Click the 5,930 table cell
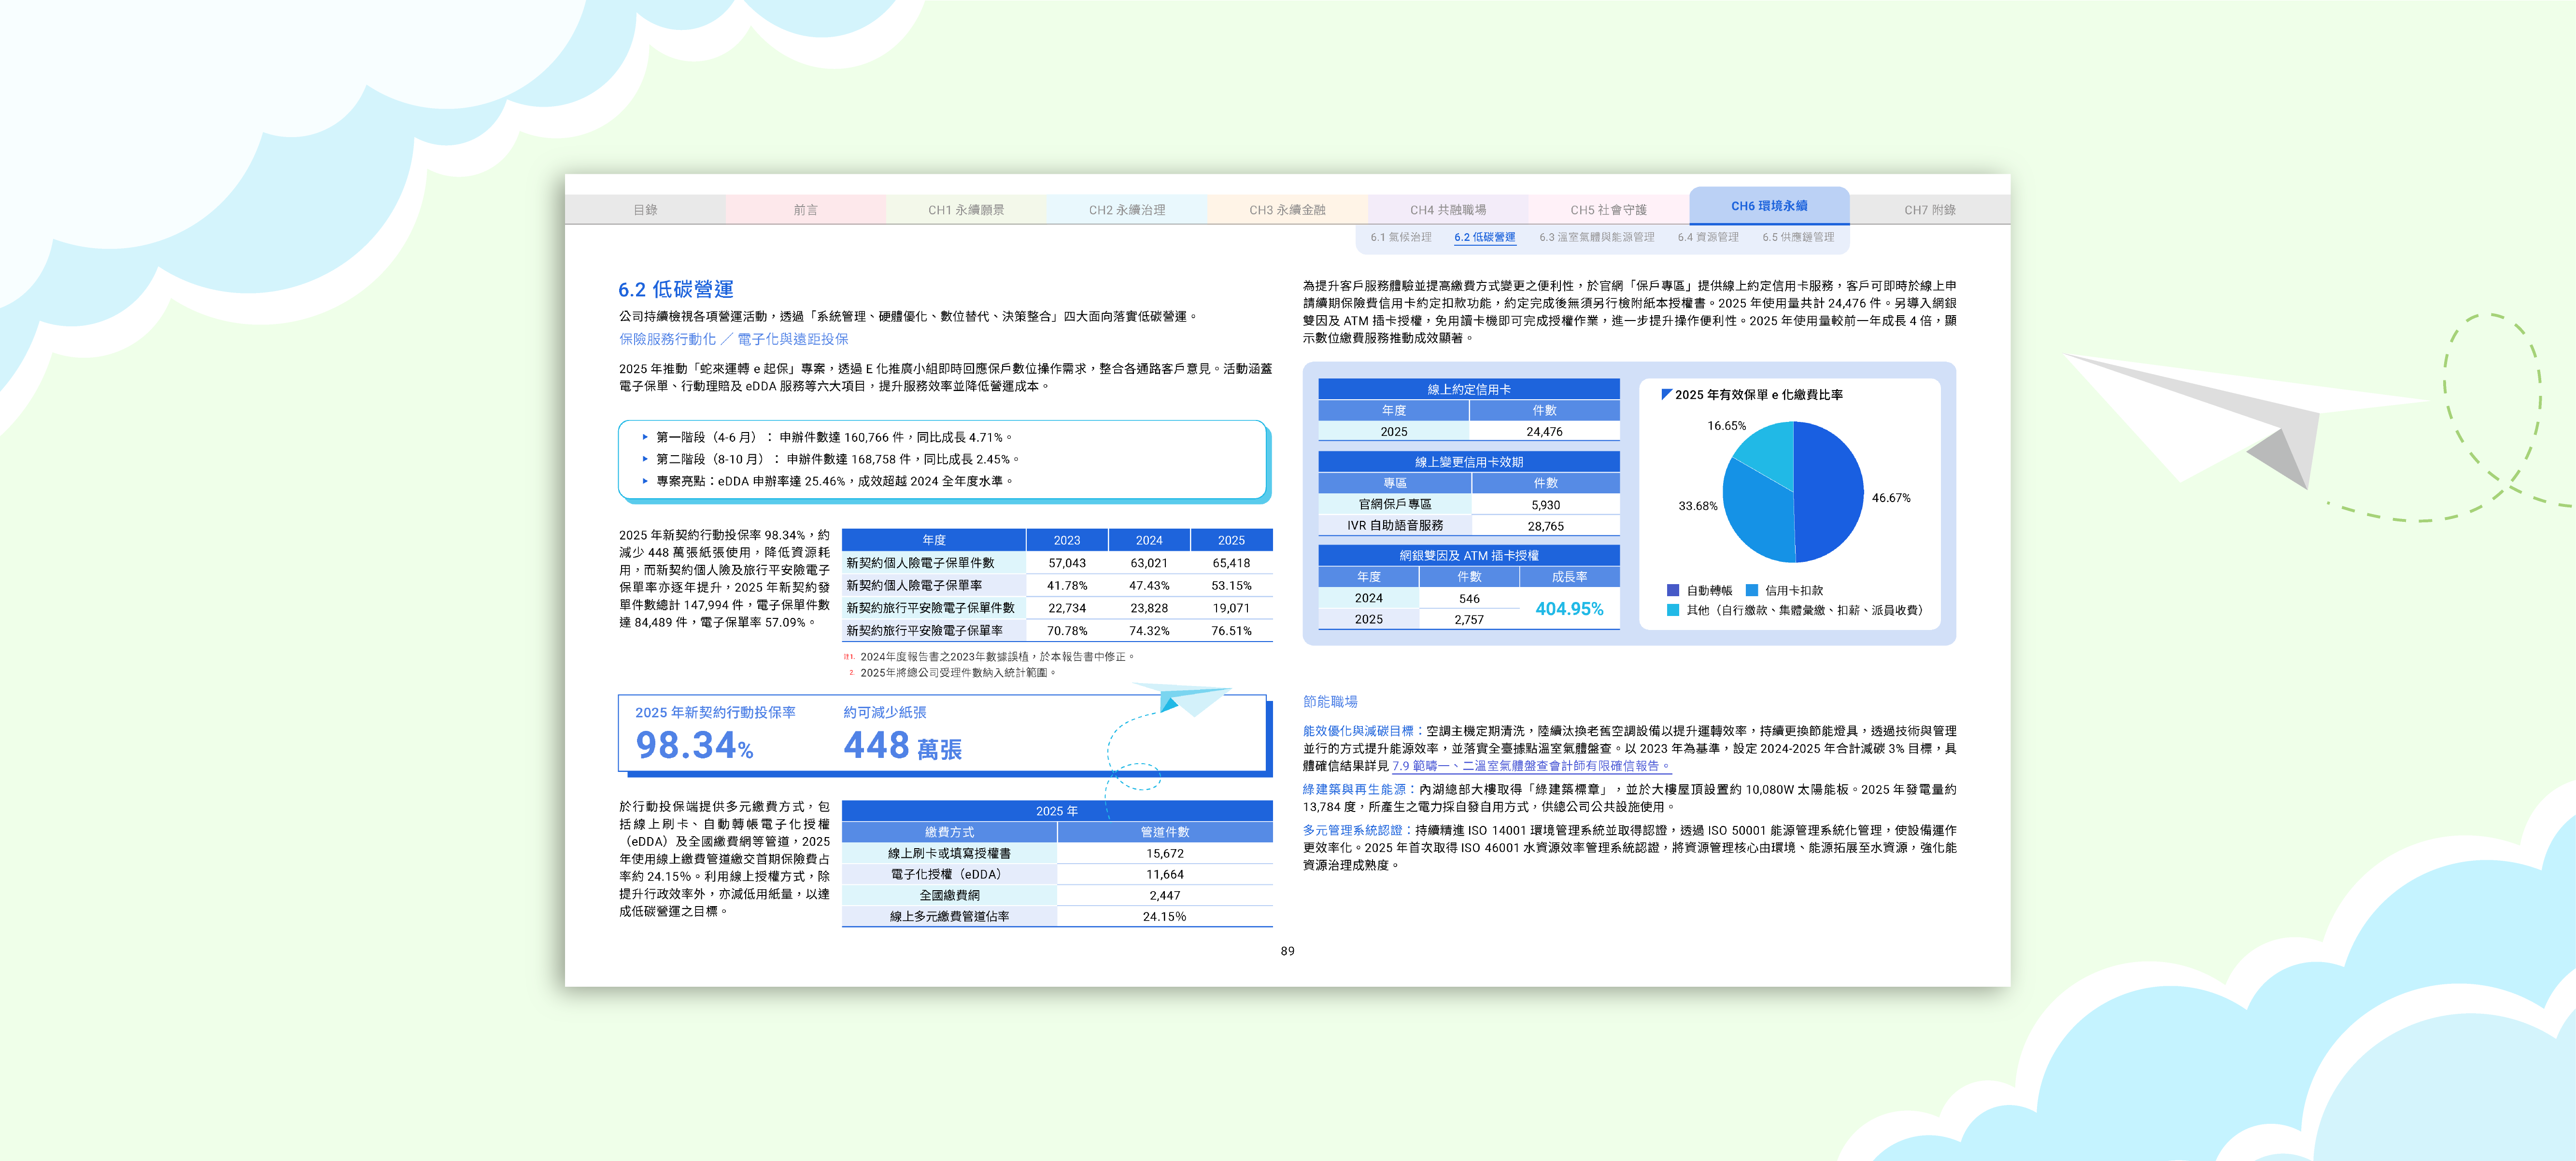 click(x=1545, y=505)
